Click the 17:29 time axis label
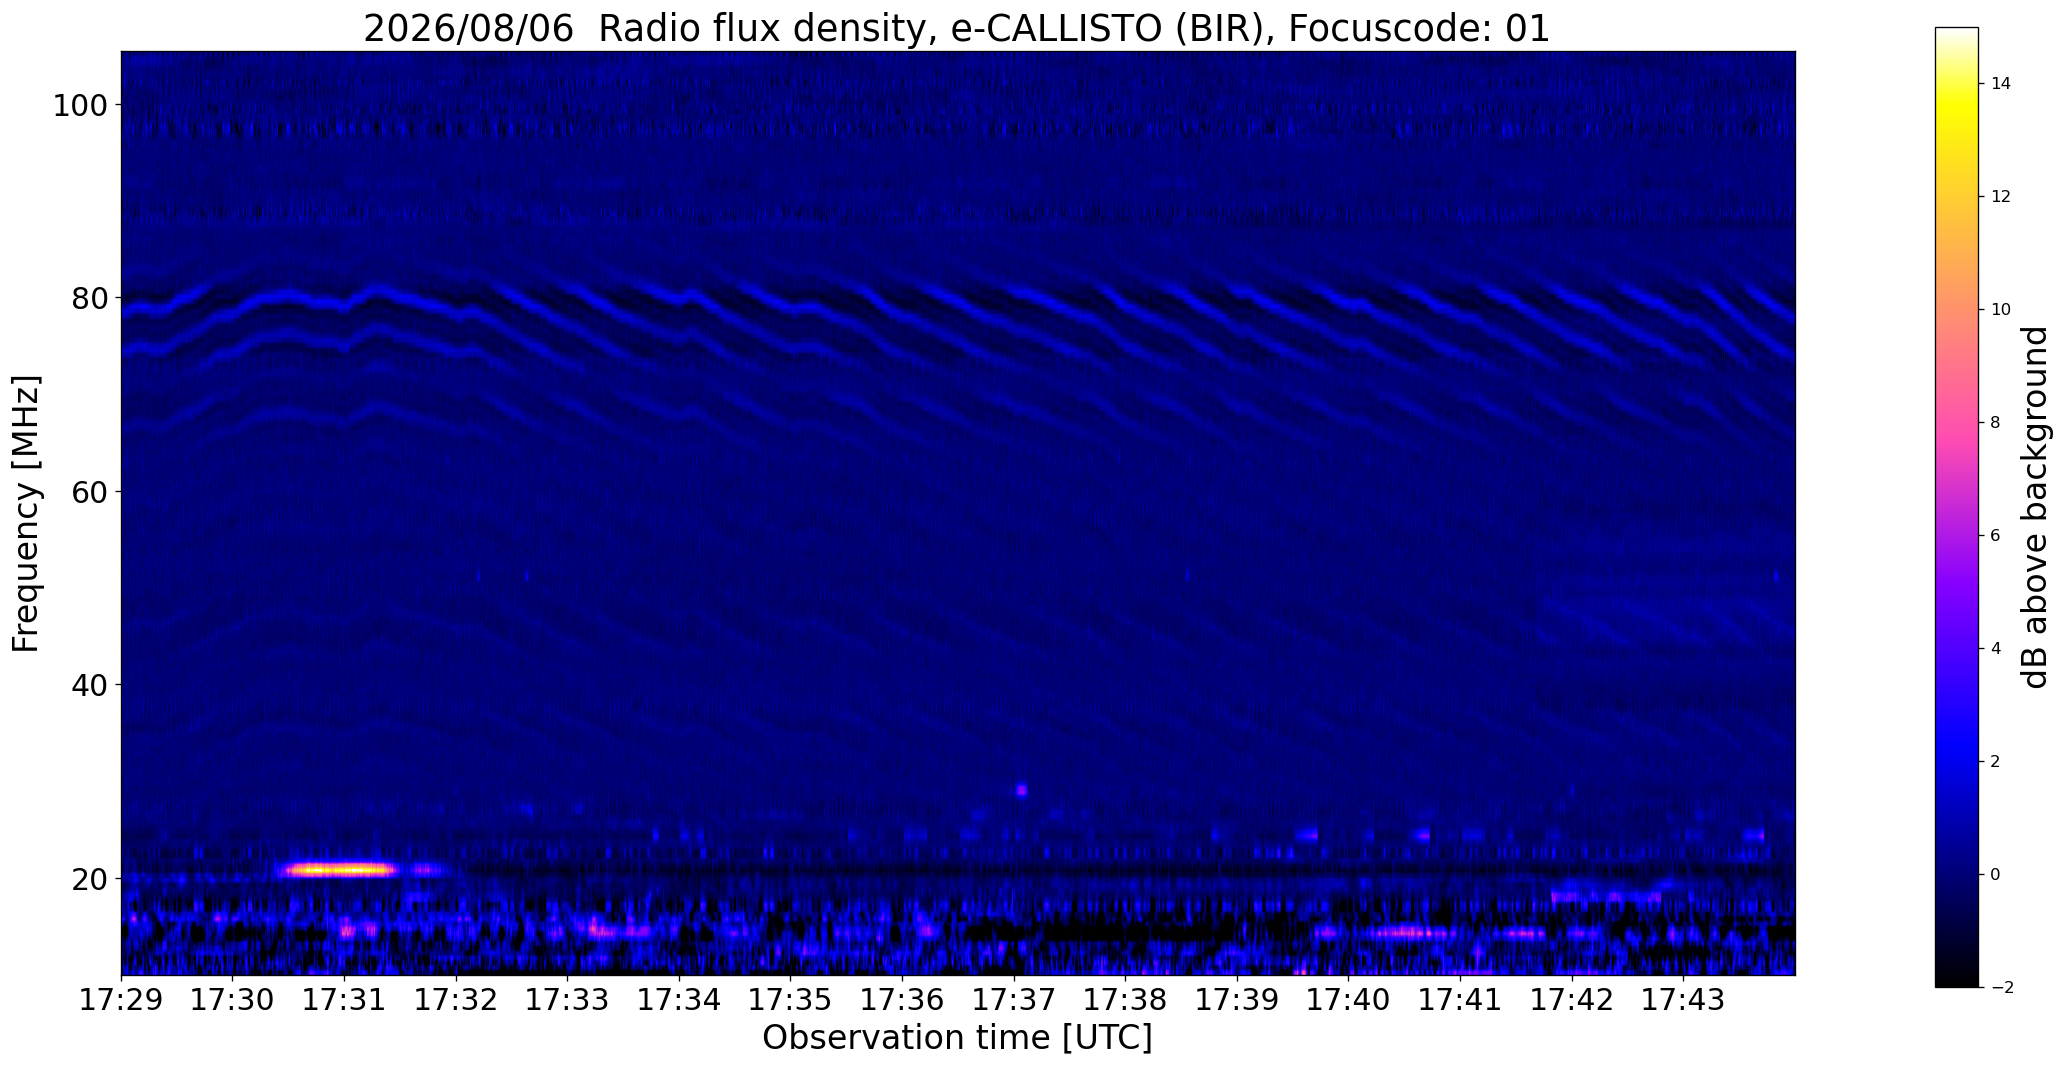The width and height of the screenshot is (2066, 1067). click(121, 999)
